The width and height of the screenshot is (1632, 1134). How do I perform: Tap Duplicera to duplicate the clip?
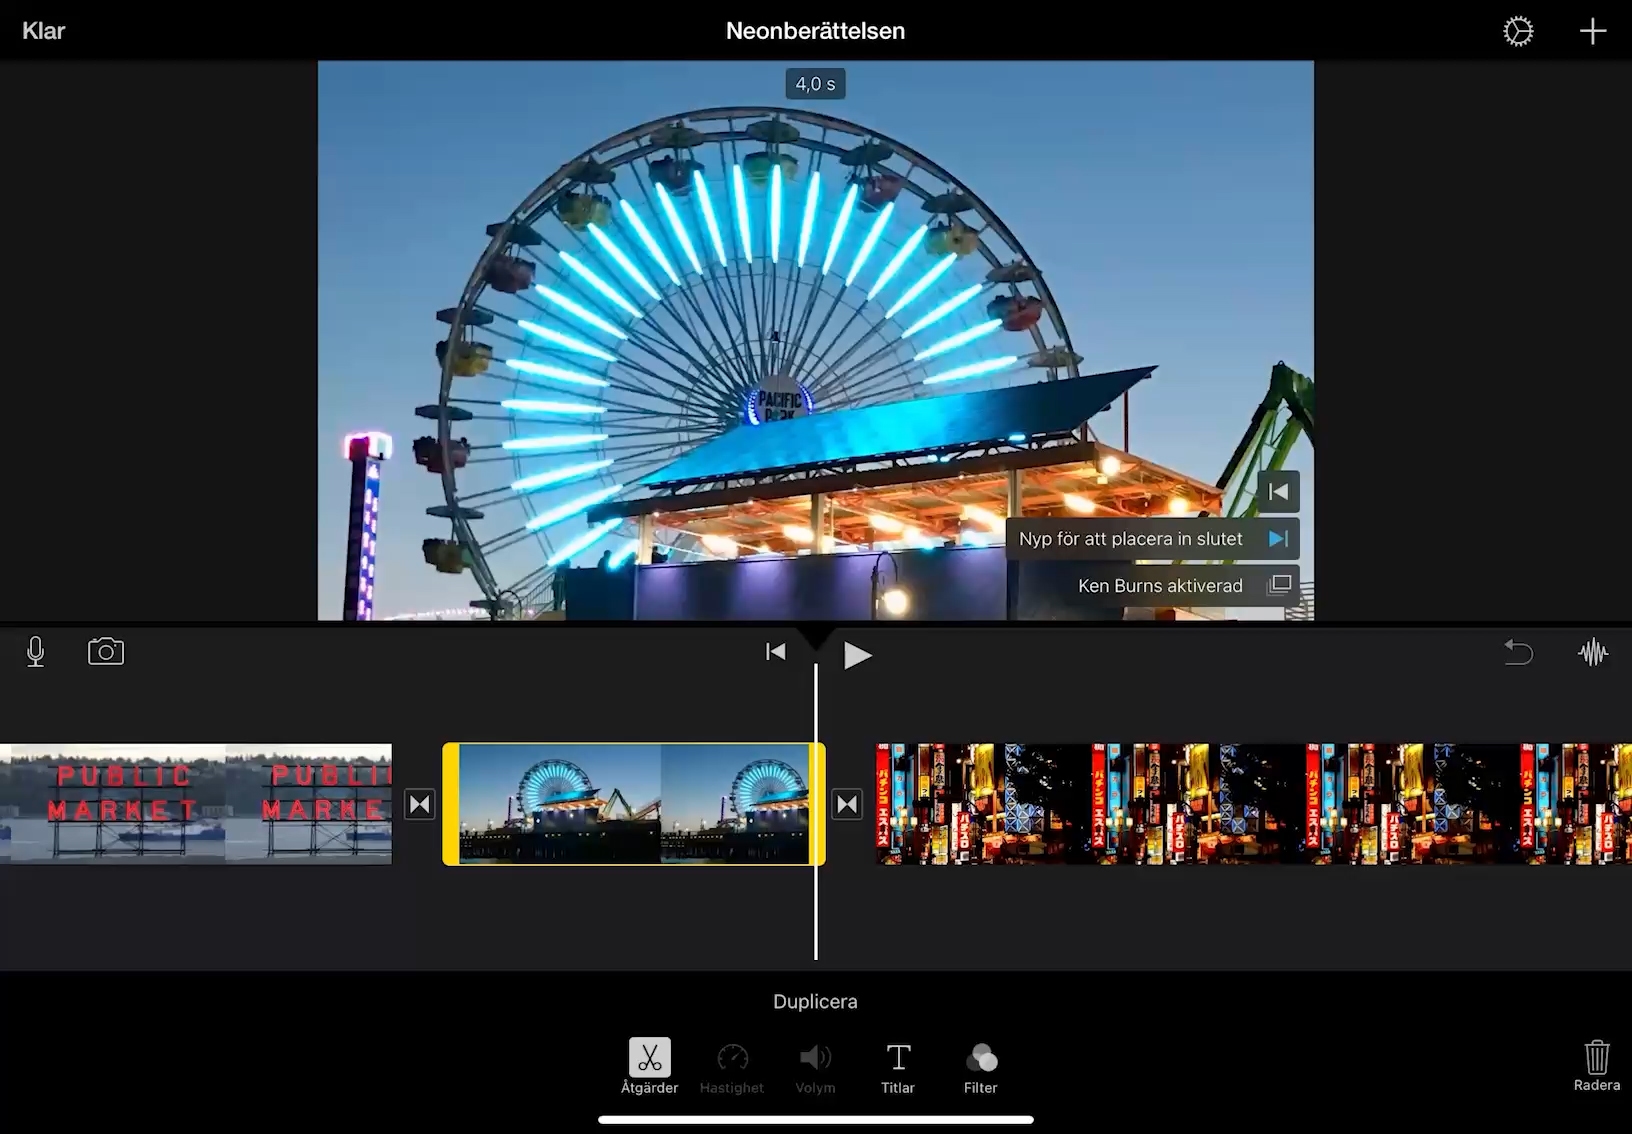pyautogui.click(x=815, y=1001)
